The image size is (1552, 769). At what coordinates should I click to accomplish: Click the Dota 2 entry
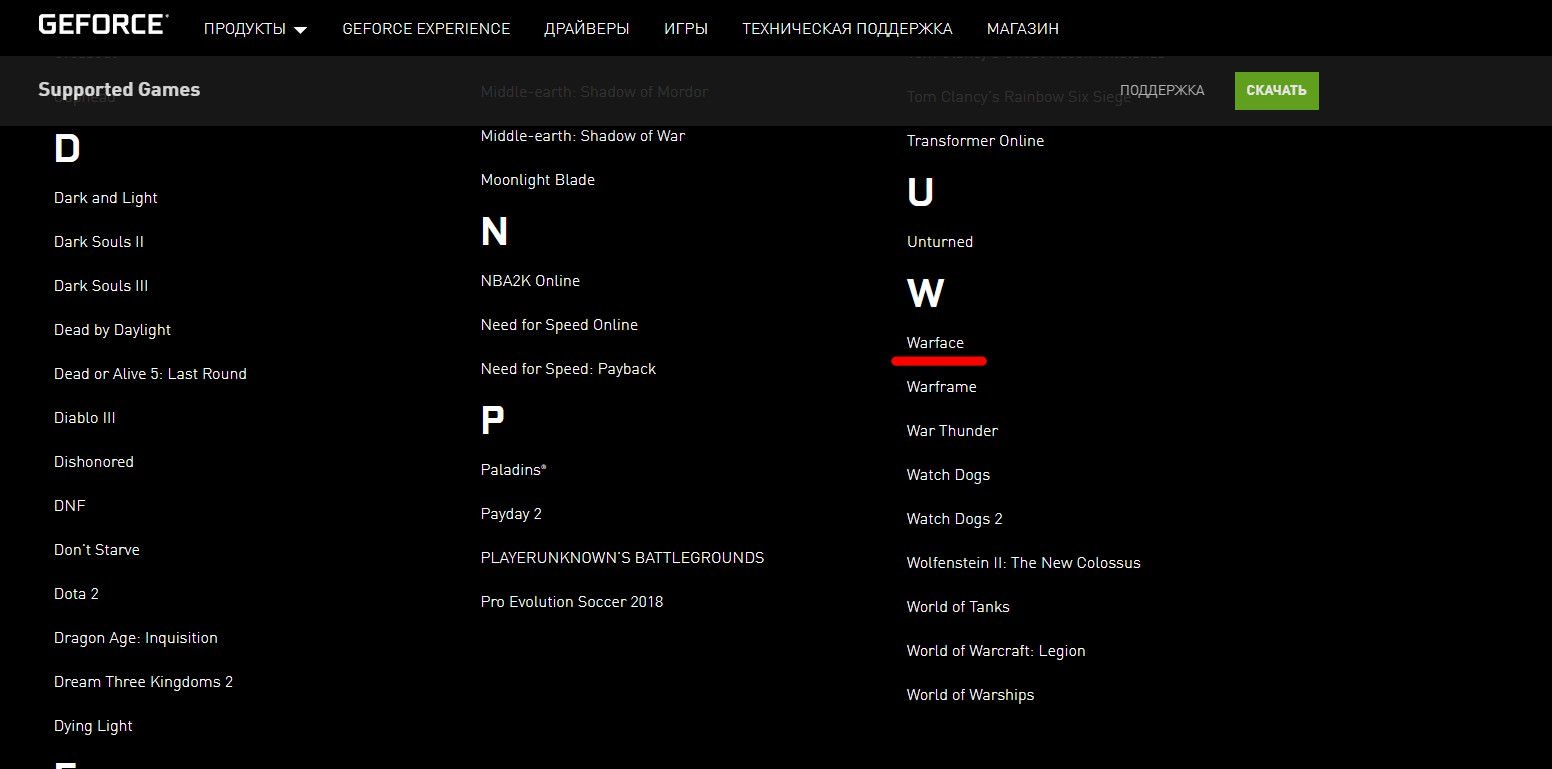76,593
